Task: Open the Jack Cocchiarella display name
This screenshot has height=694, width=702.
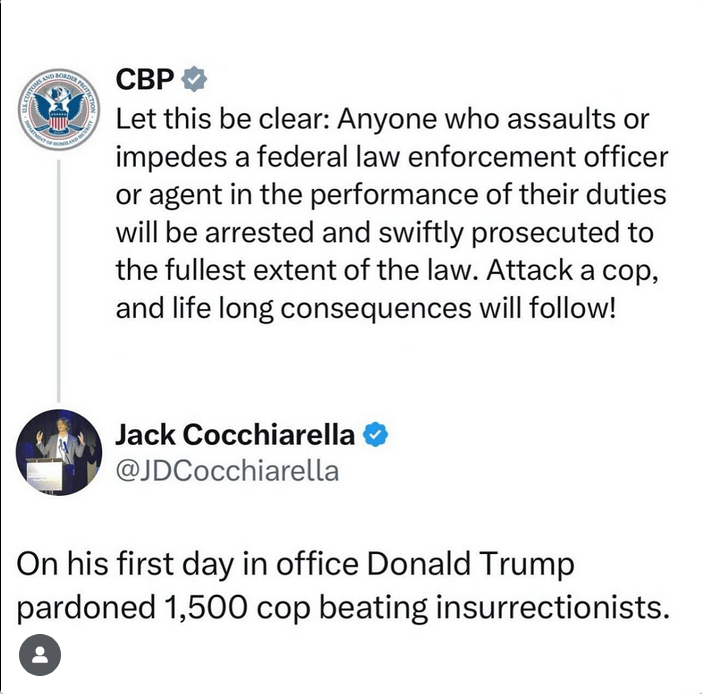Action: [x=235, y=435]
